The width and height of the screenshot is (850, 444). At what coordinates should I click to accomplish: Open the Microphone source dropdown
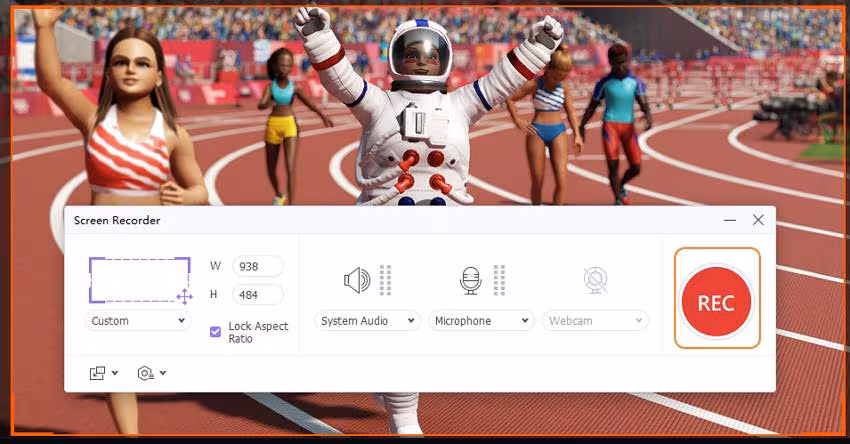click(481, 321)
